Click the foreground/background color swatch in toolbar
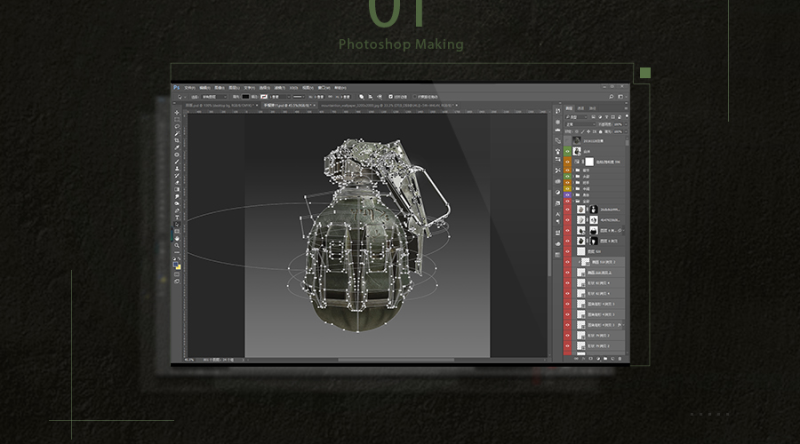Image resolution: width=800 pixels, height=444 pixels. (x=177, y=265)
